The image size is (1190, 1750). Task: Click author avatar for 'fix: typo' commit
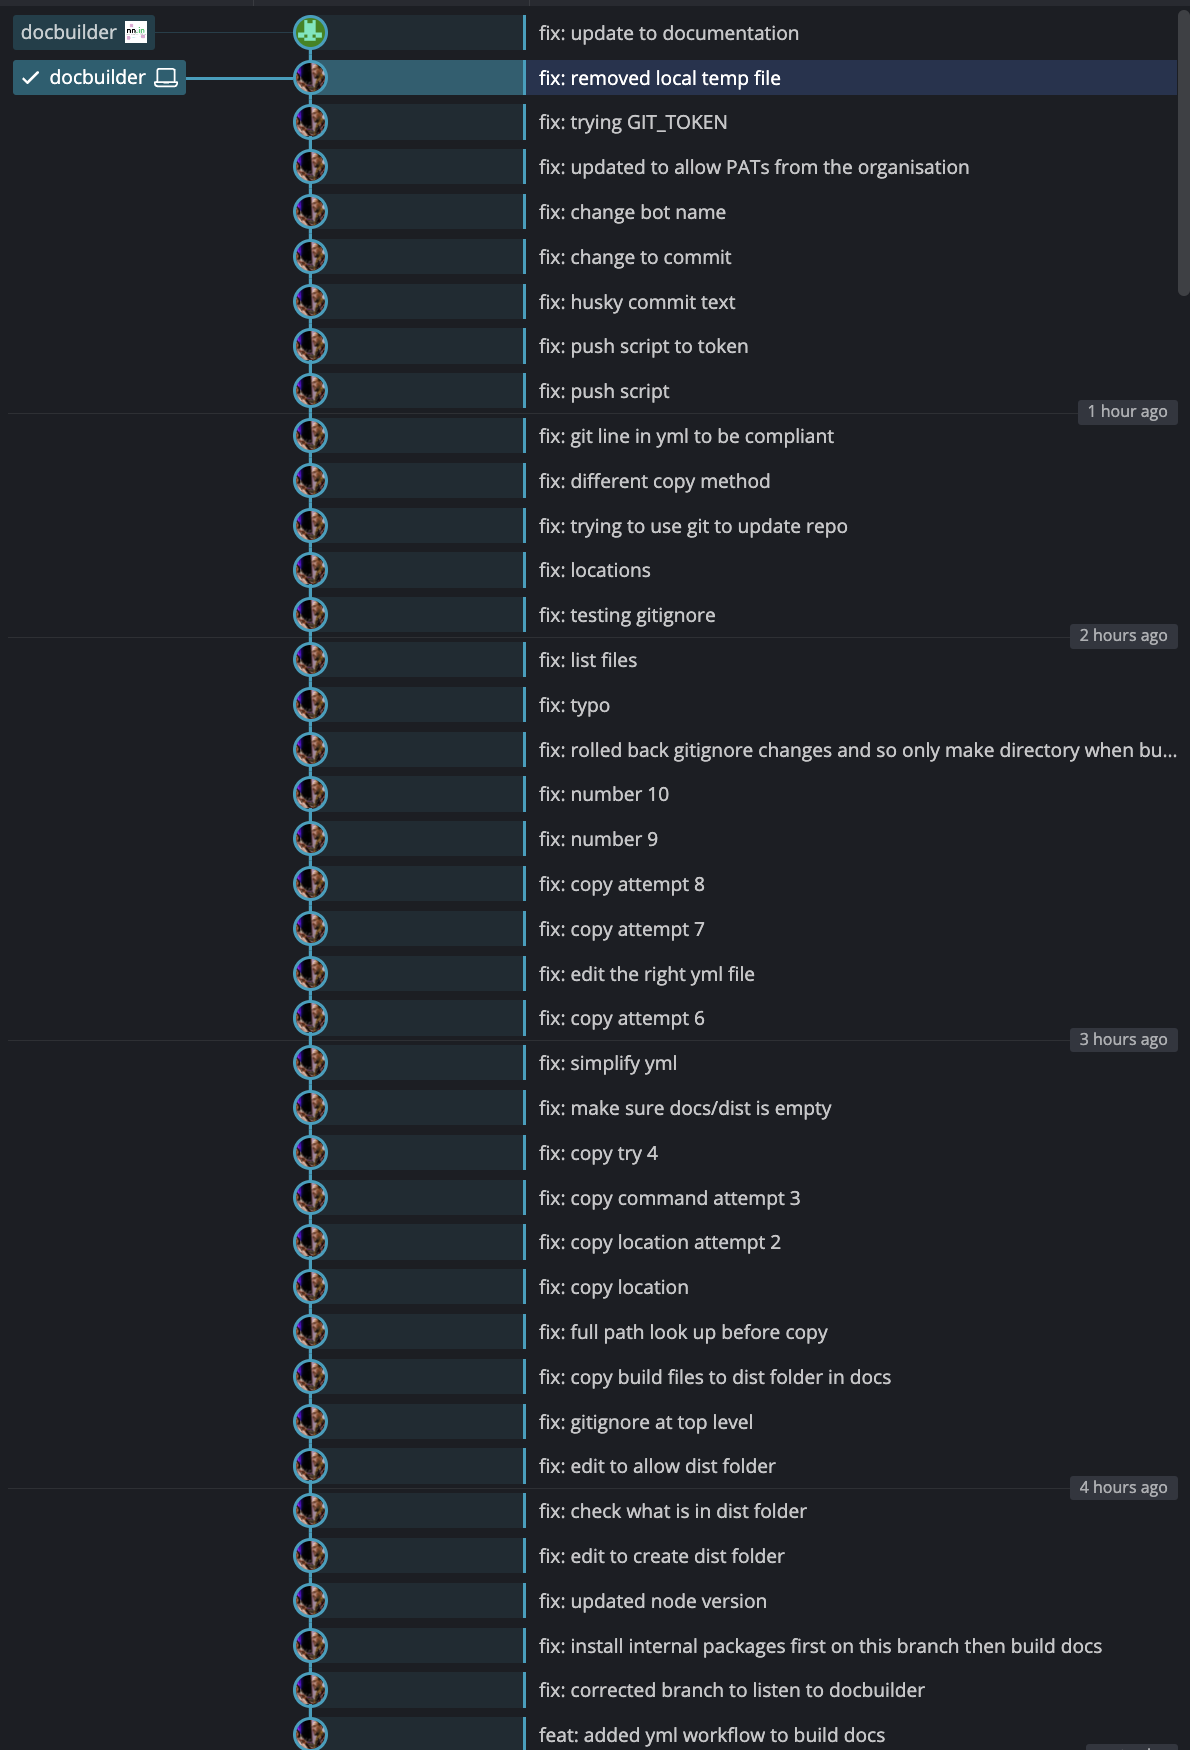pyautogui.click(x=310, y=704)
